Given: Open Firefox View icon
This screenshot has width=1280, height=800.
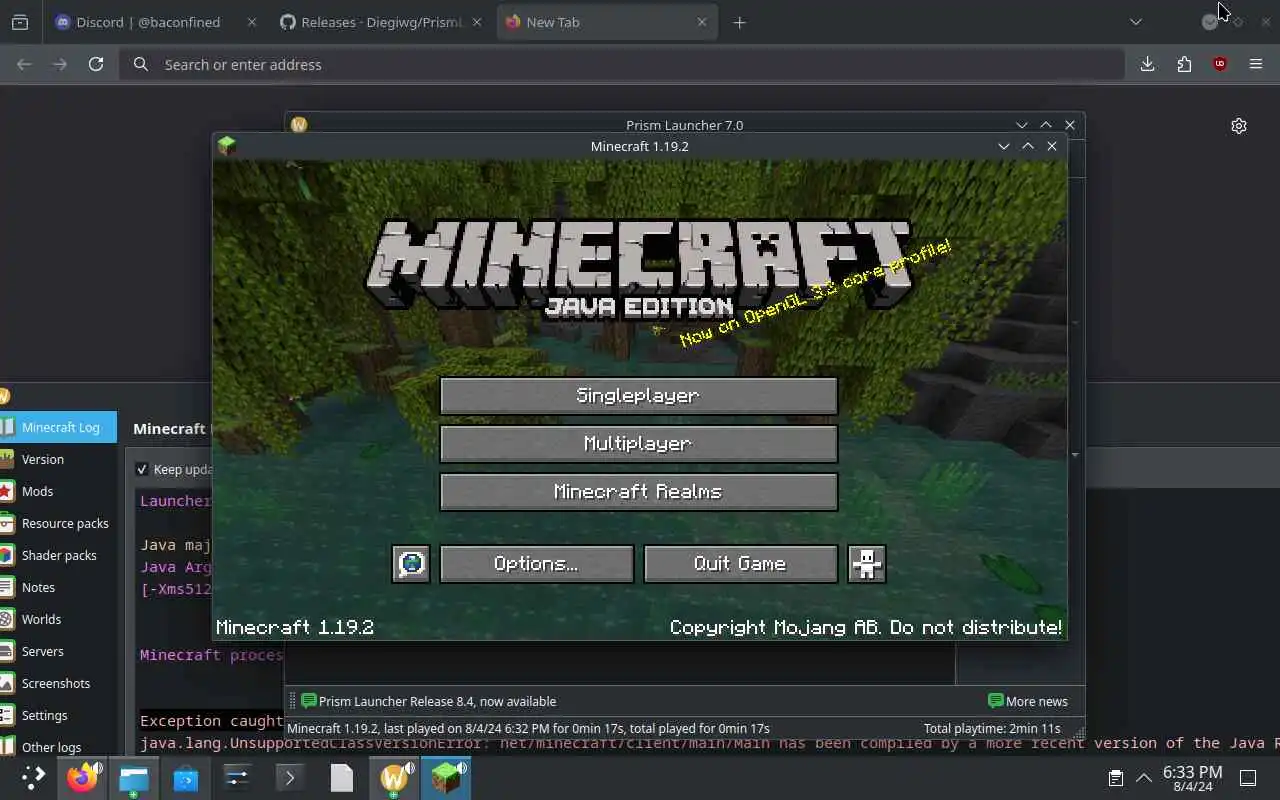Looking at the screenshot, I should 20,22.
